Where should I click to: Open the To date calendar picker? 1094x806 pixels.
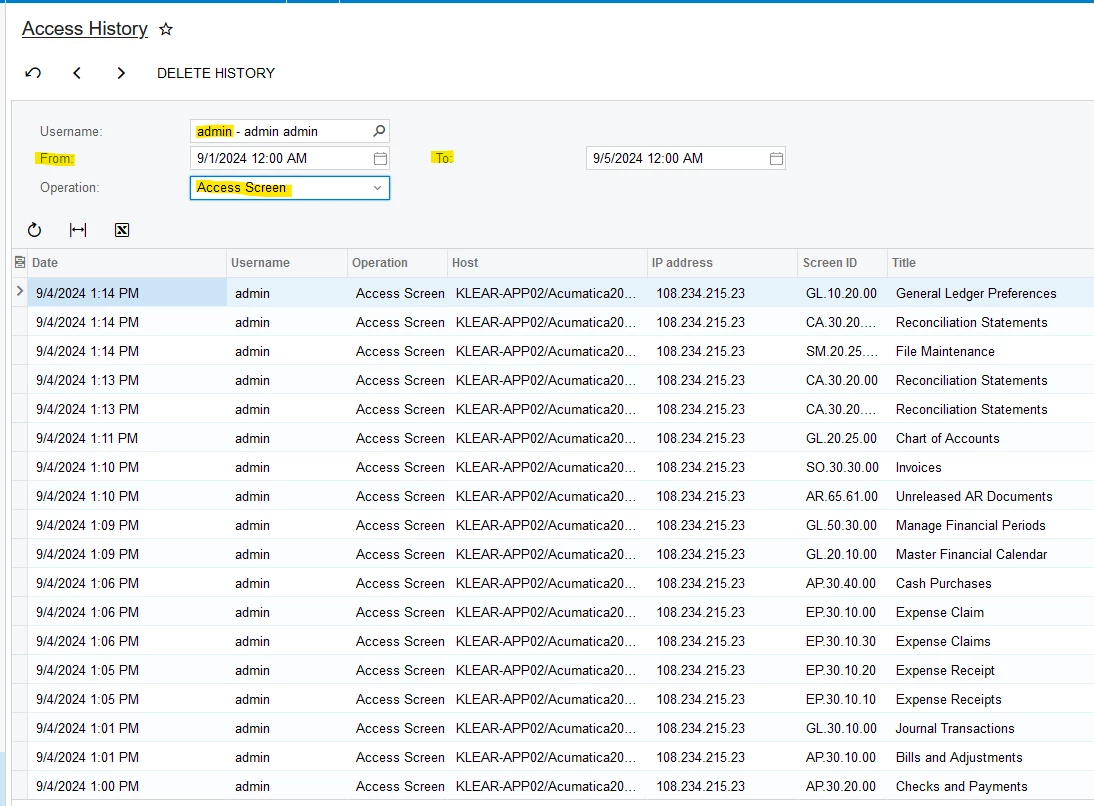tap(776, 158)
